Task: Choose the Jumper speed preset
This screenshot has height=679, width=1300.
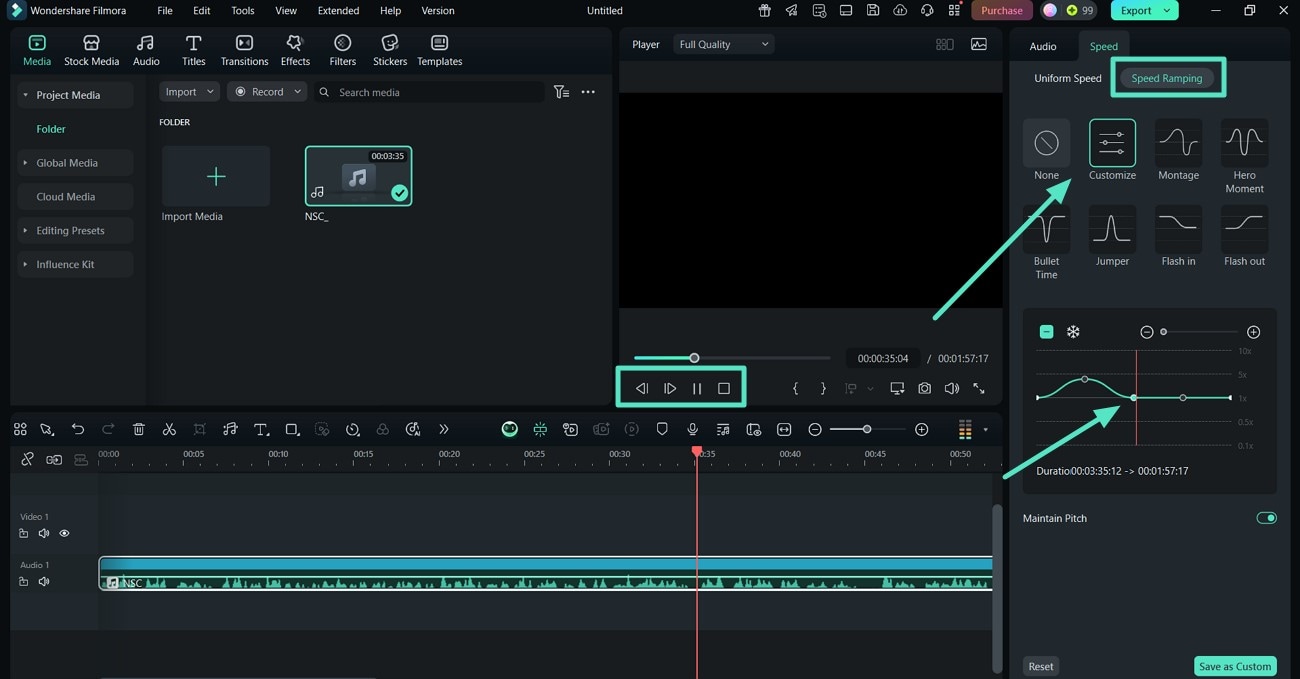Action: tap(1112, 236)
